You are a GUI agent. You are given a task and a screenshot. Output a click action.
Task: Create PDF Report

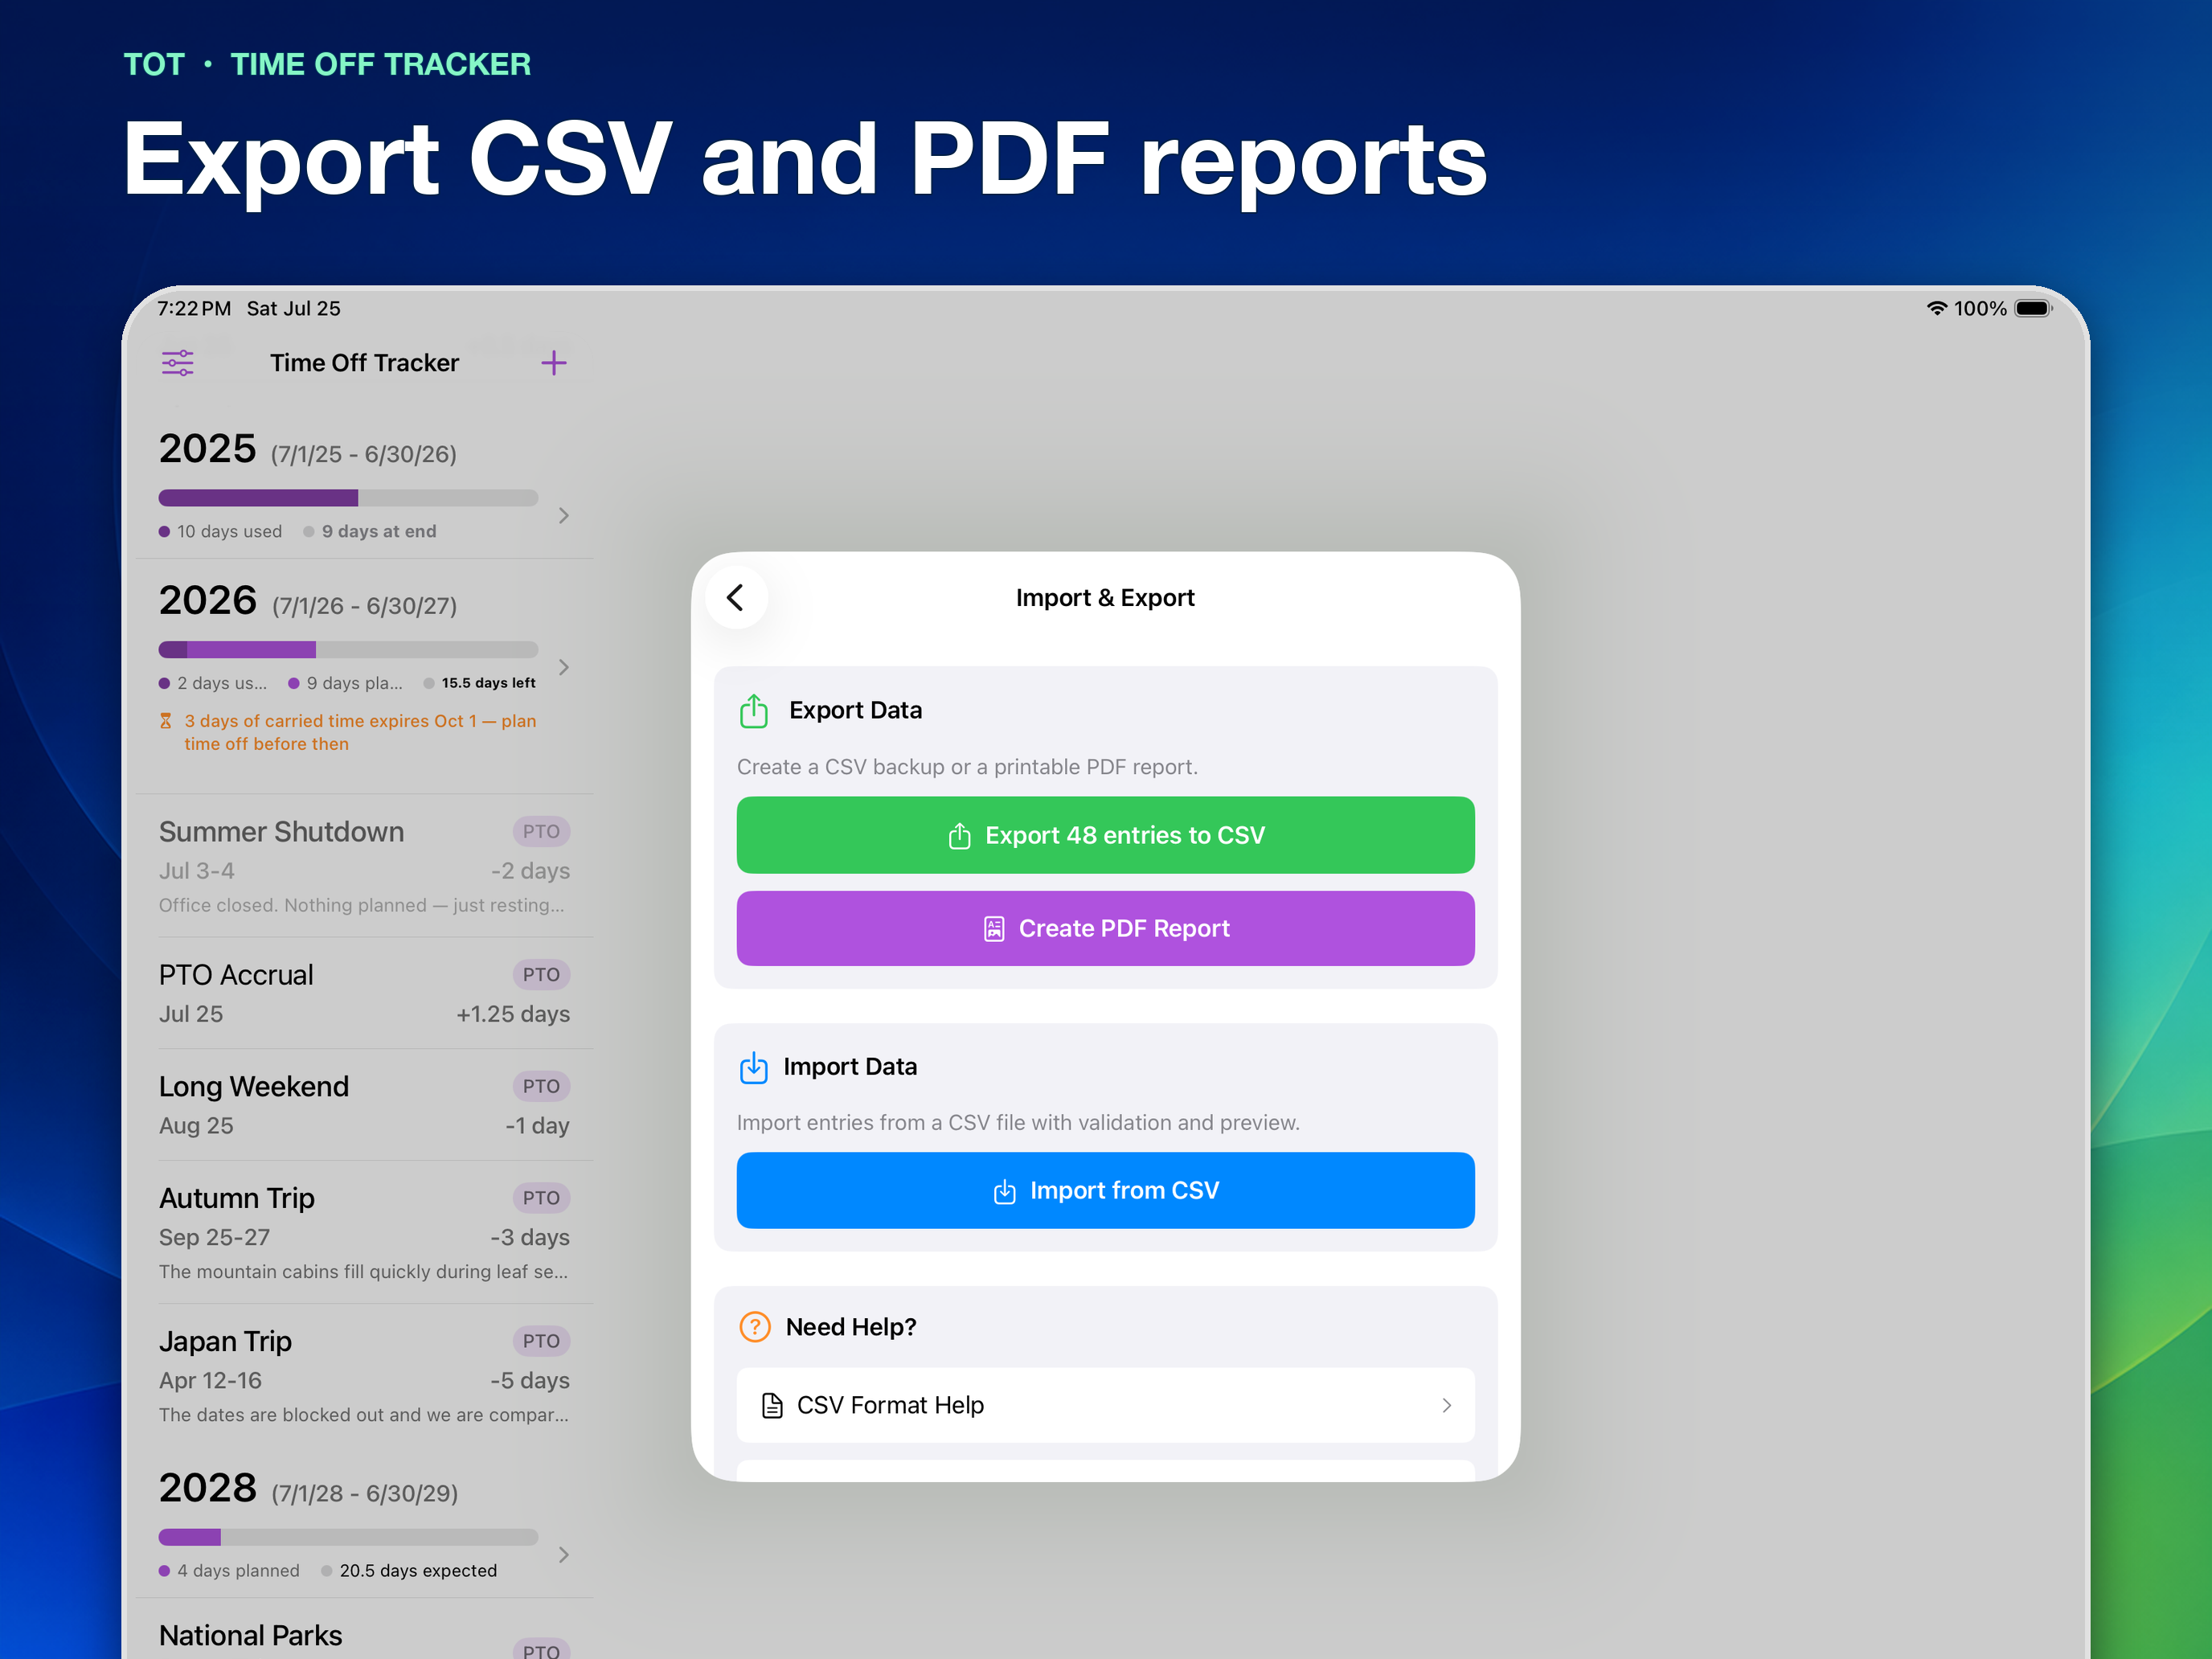coord(1105,928)
